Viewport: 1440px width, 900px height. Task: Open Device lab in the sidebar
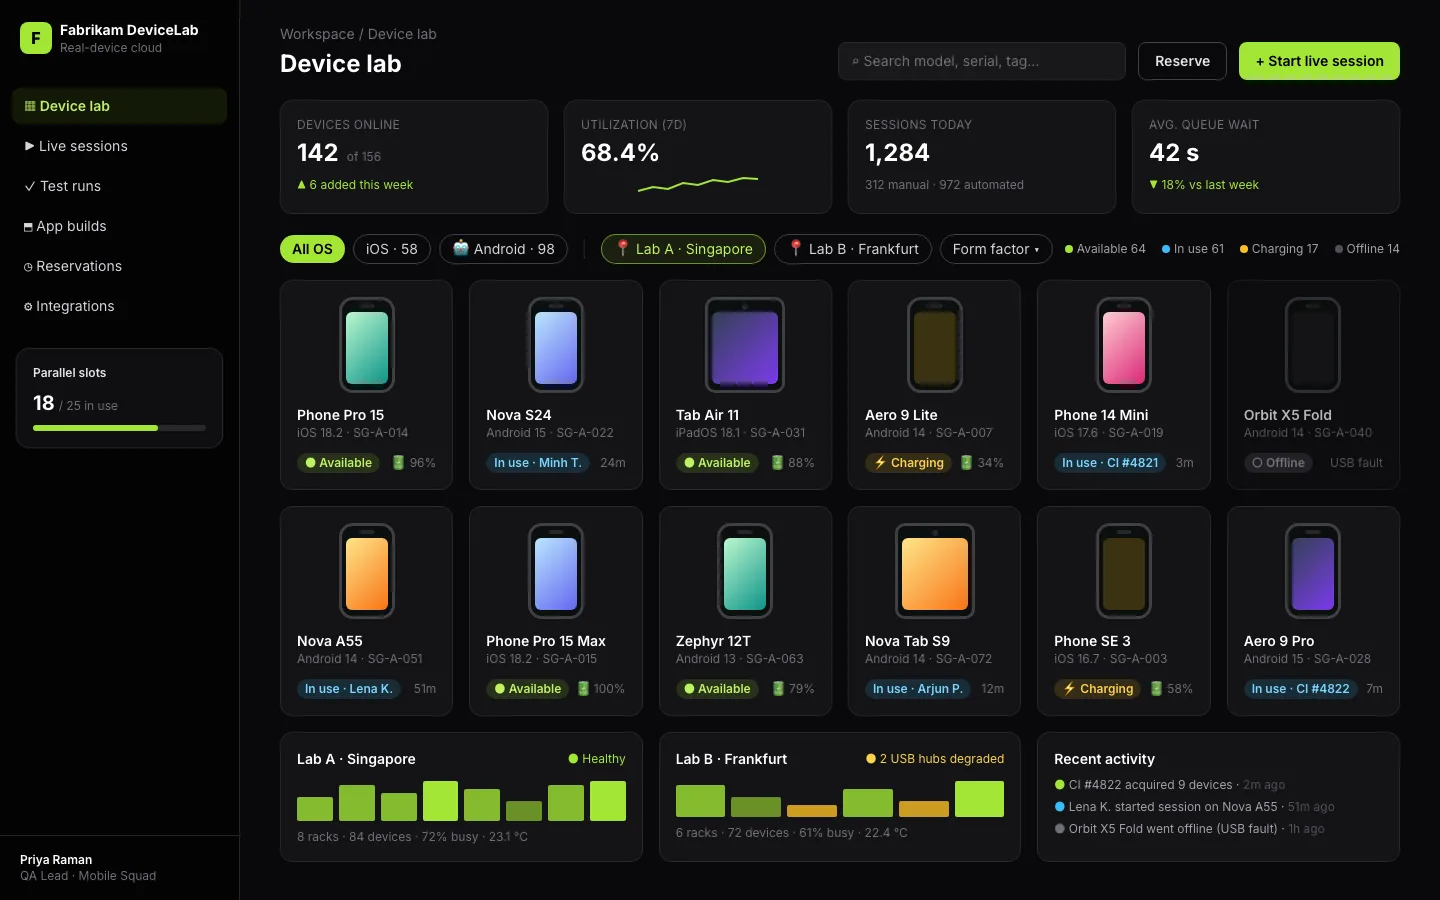point(120,106)
